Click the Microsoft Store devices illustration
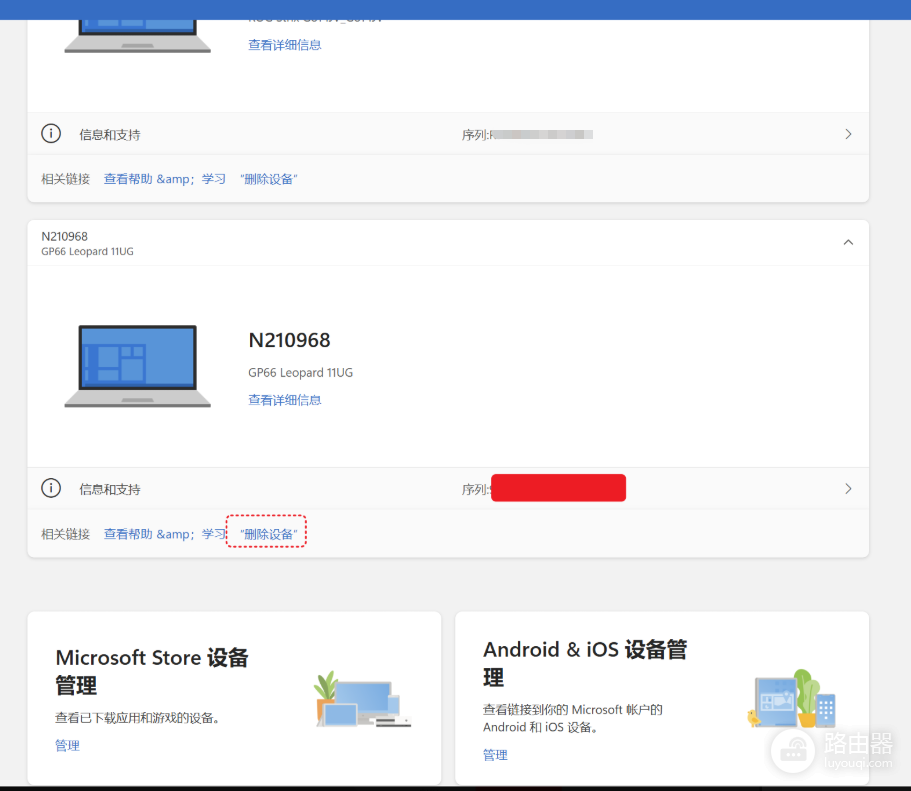Screen dimensions: 911x791 pos(363,699)
